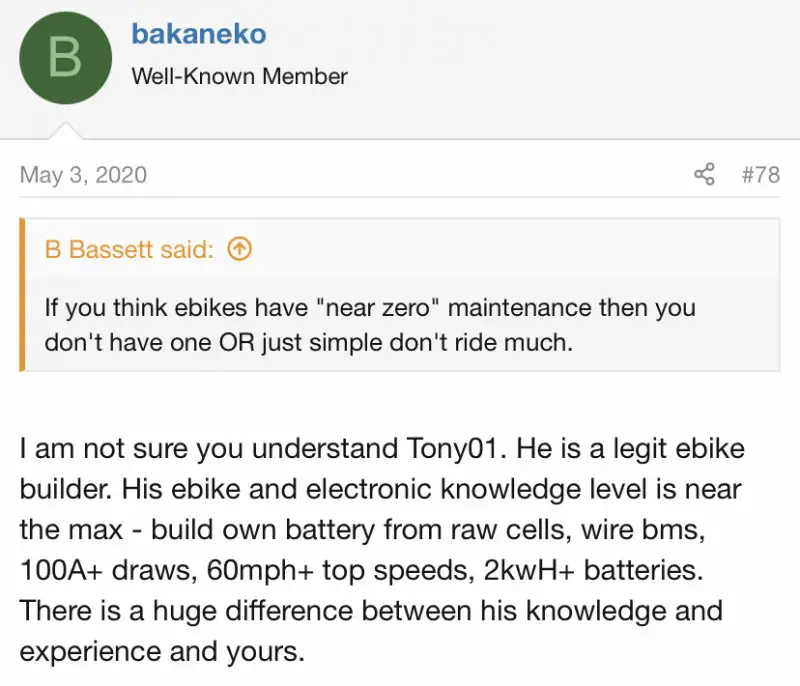Click the green "B" avatar
Viewport: 800px width, 686px height.
click(x=65, y=58)
